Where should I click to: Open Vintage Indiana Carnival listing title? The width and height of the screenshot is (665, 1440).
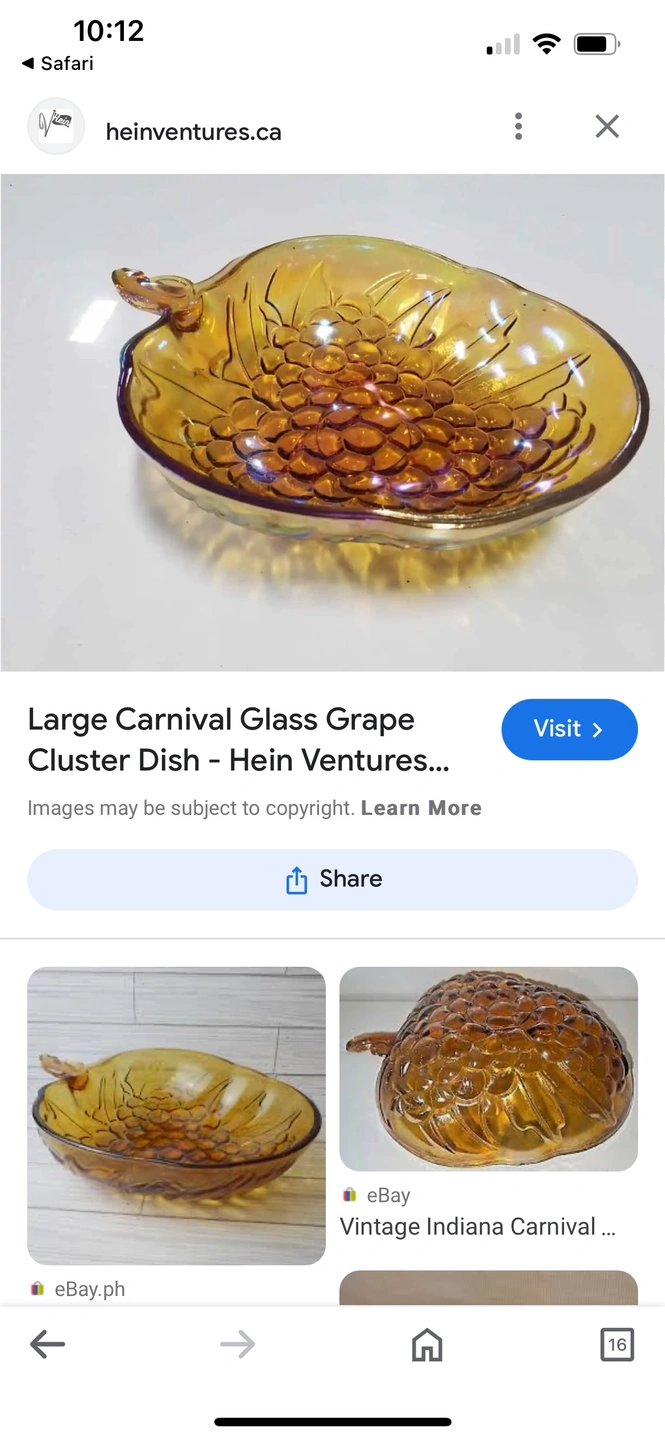click(x=478, y=1227)
